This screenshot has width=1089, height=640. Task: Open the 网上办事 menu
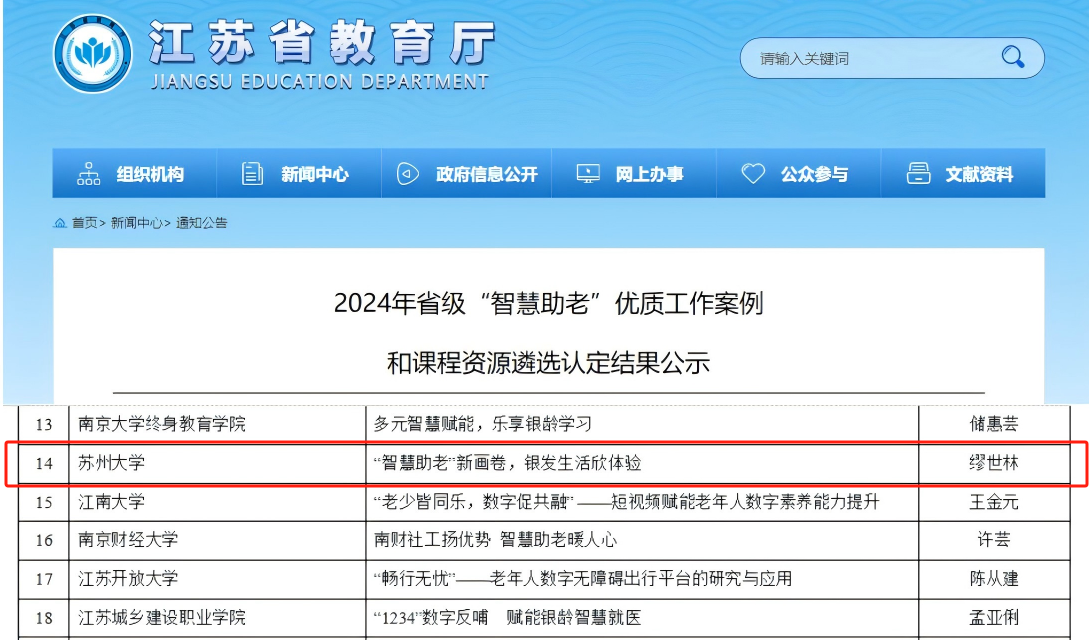pos(634,174)
